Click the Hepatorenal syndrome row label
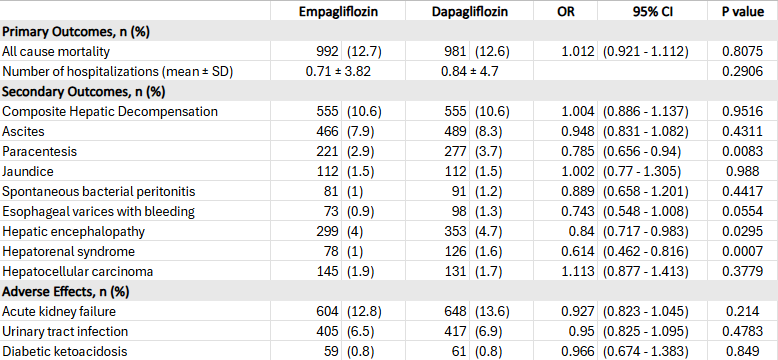 pyautogui.click(x=68, y=251)
